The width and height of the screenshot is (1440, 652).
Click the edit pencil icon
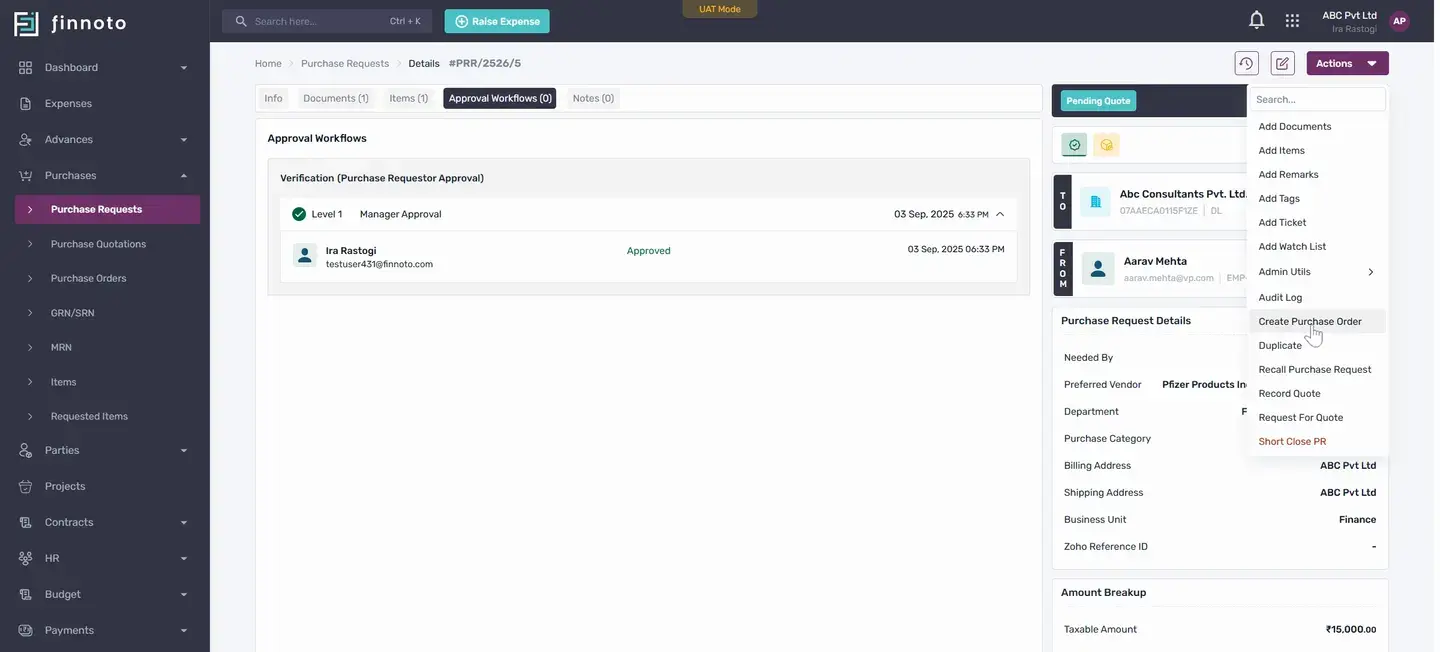click(x=1282, y=63)
